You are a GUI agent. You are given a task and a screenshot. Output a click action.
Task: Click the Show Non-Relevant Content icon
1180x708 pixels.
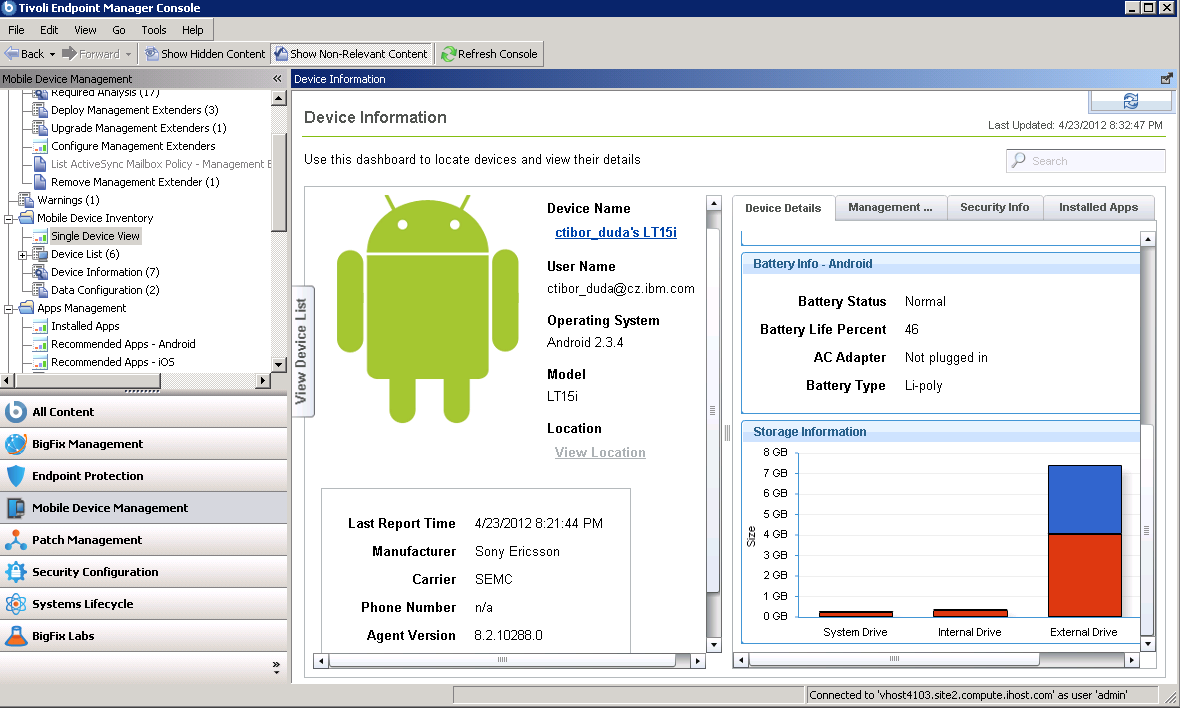pos(281,53)
